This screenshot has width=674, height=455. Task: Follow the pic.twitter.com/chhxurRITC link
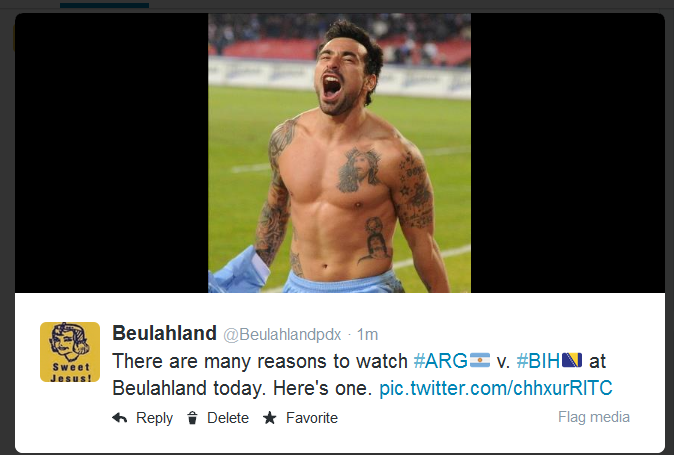496,388
